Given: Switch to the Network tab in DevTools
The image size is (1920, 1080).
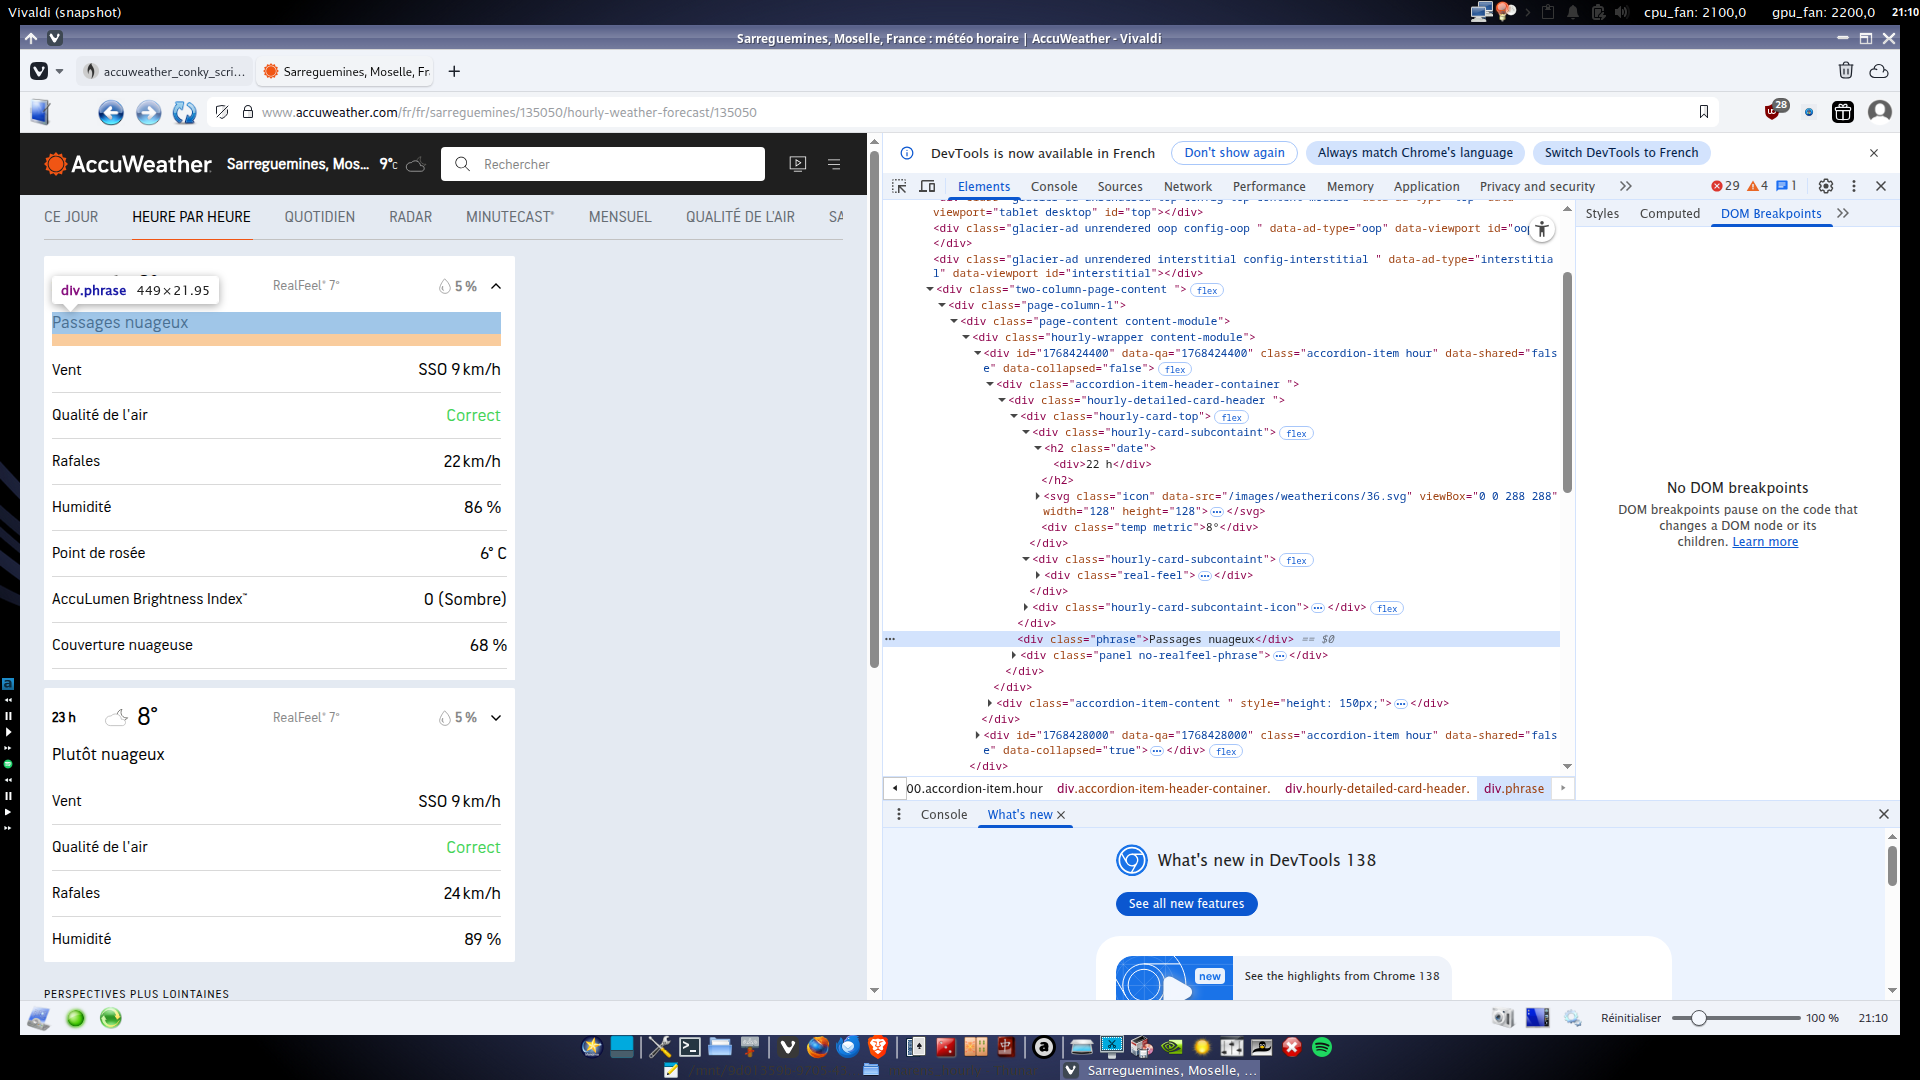Looking at the screenshot, I should point(1187,187).
